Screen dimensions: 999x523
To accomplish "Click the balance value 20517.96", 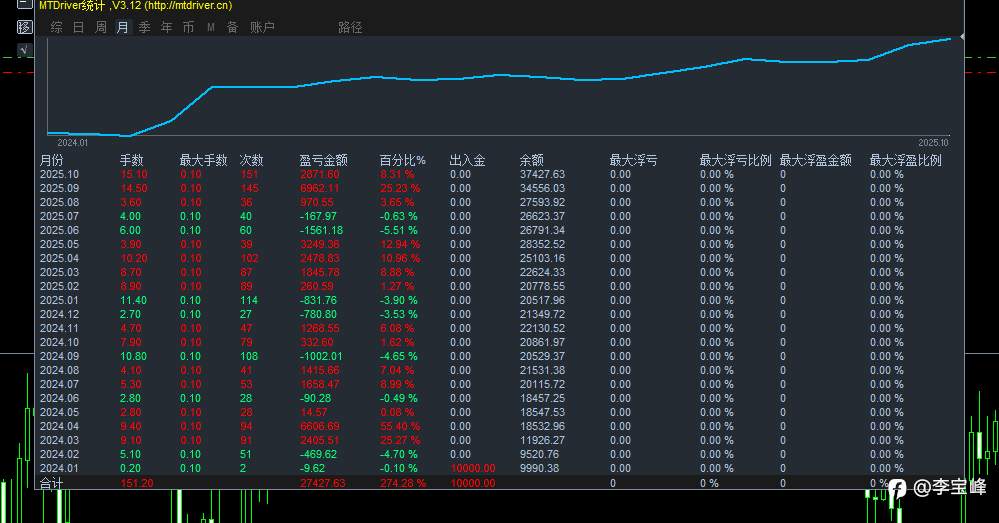I will point(542,300).
